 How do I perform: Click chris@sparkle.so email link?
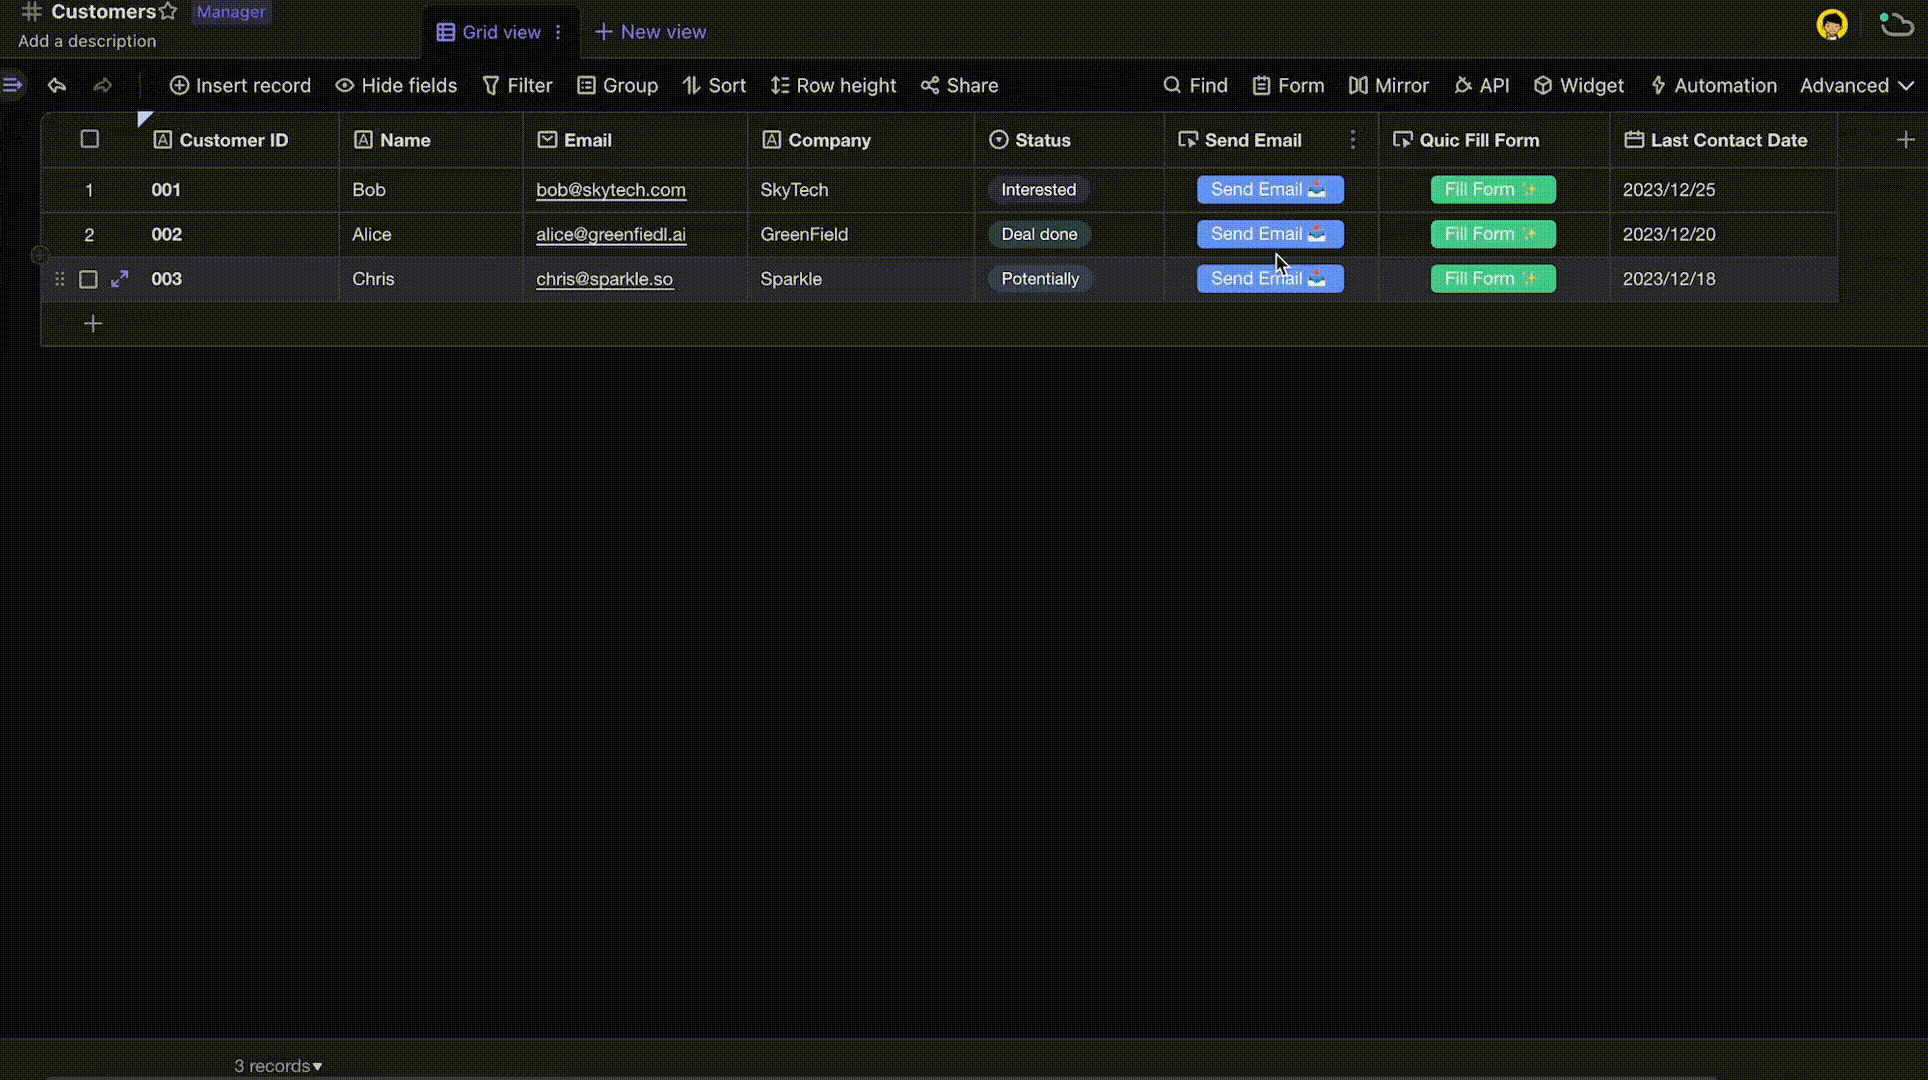point(604,278)
